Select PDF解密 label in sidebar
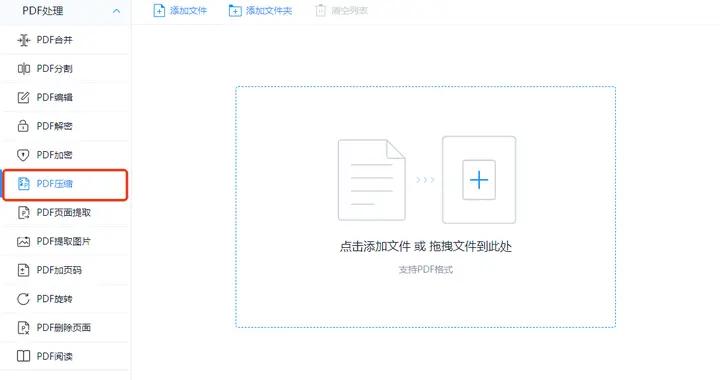Image resolution: width=720 pixels, height=380 pixels. tap(55, 126)
